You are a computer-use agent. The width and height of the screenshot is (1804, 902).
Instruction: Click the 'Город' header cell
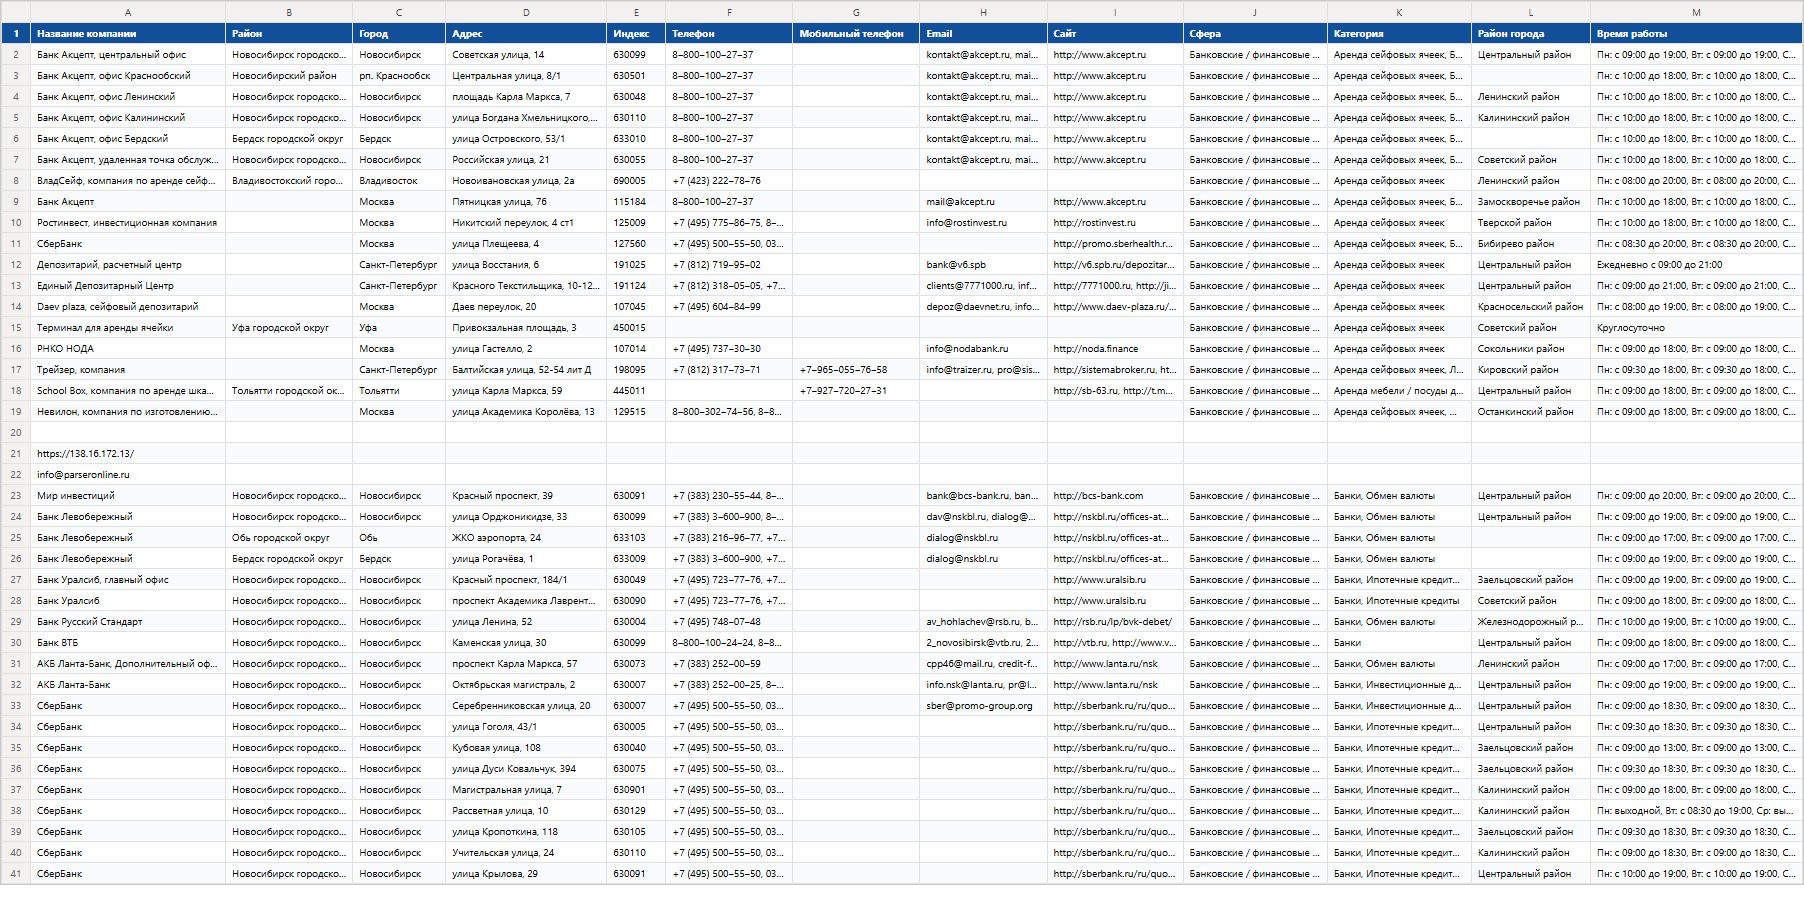399,33
